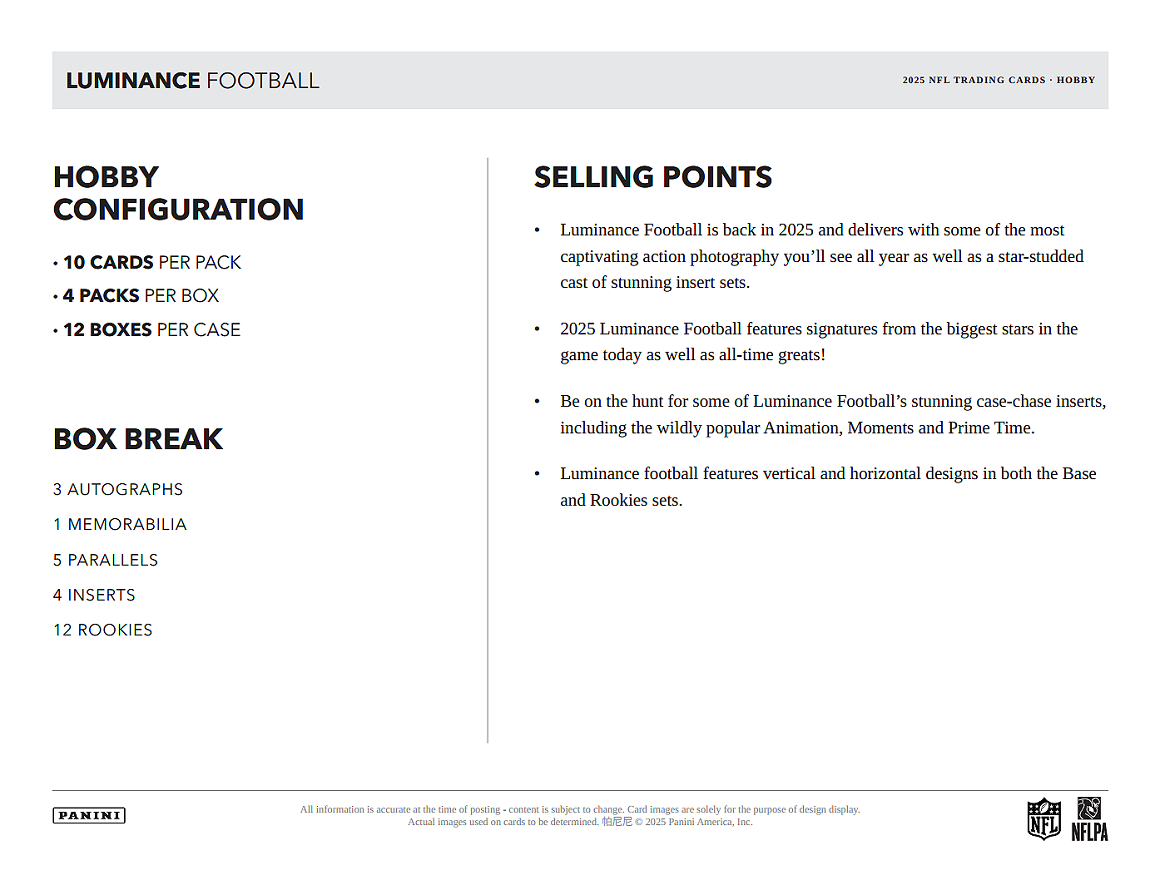Click the NFLPA logo
This screenshot has height=890, width=1150.
[1090, 819]
